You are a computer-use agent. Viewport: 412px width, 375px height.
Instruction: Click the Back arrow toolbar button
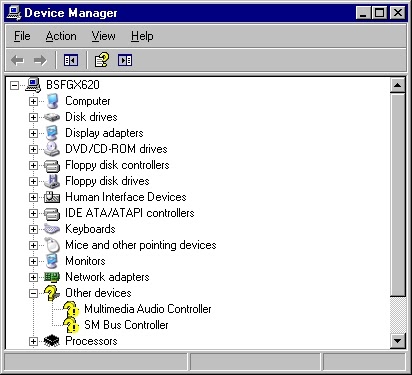point(17,60)
